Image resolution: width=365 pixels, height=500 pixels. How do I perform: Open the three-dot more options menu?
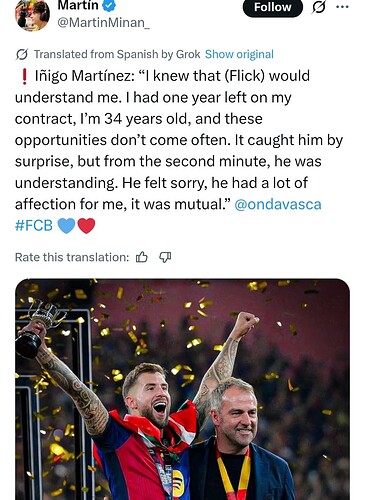342,7
